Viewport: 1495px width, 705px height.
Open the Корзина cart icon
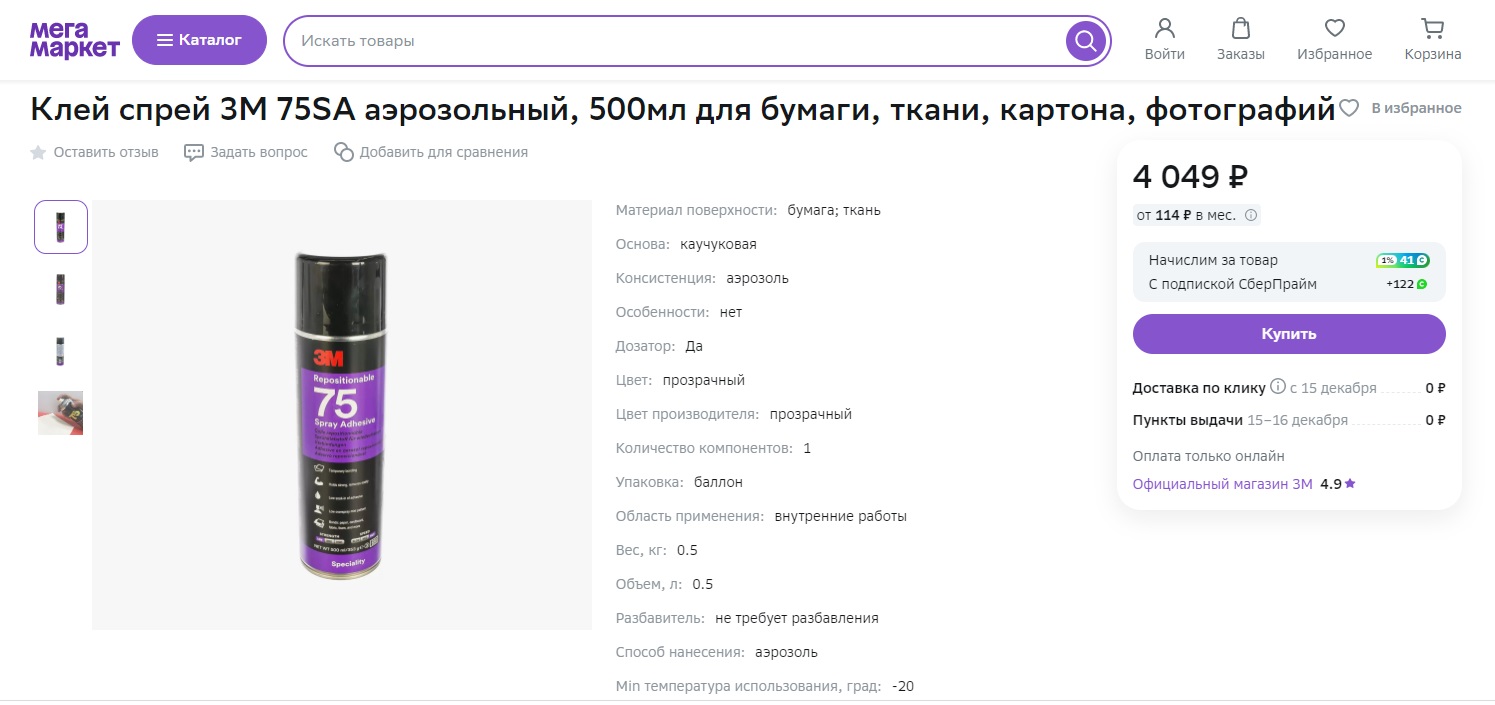tap(1433, 40)
